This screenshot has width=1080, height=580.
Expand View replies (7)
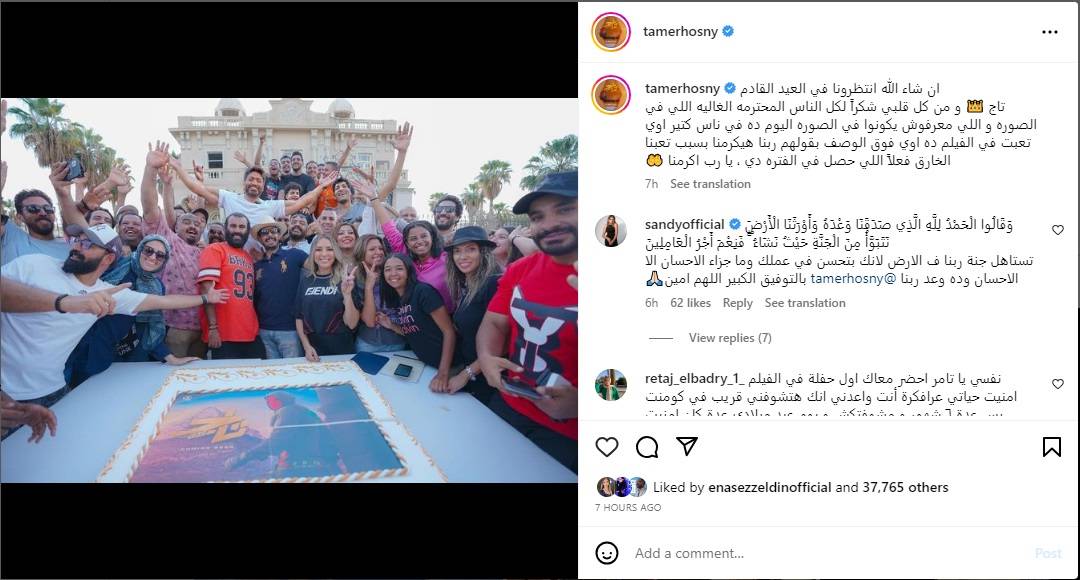730,338
